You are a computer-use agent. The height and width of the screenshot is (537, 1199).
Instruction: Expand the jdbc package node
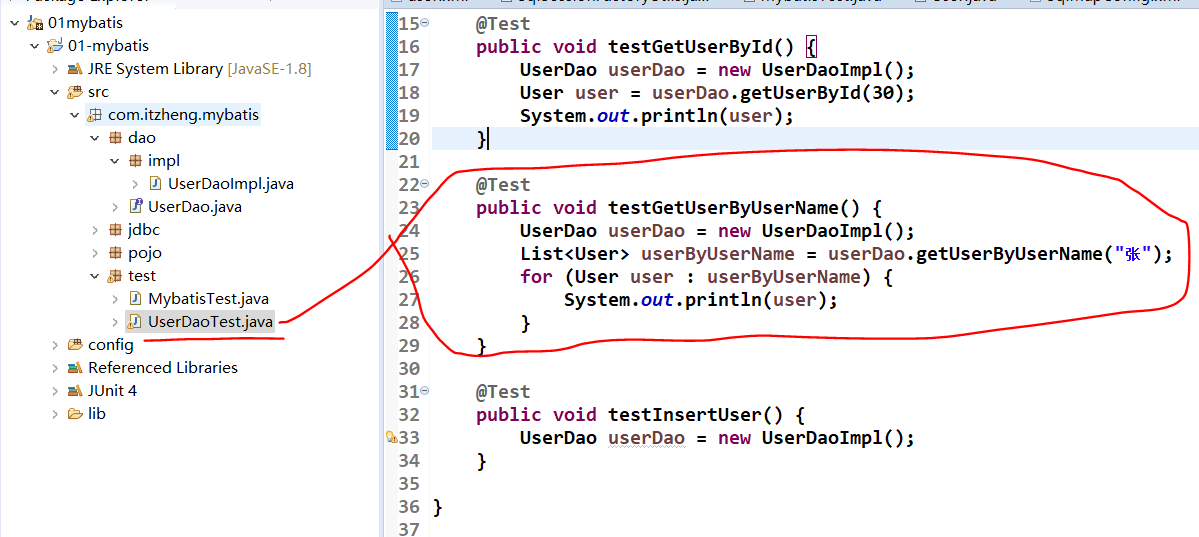coord(95,229)
